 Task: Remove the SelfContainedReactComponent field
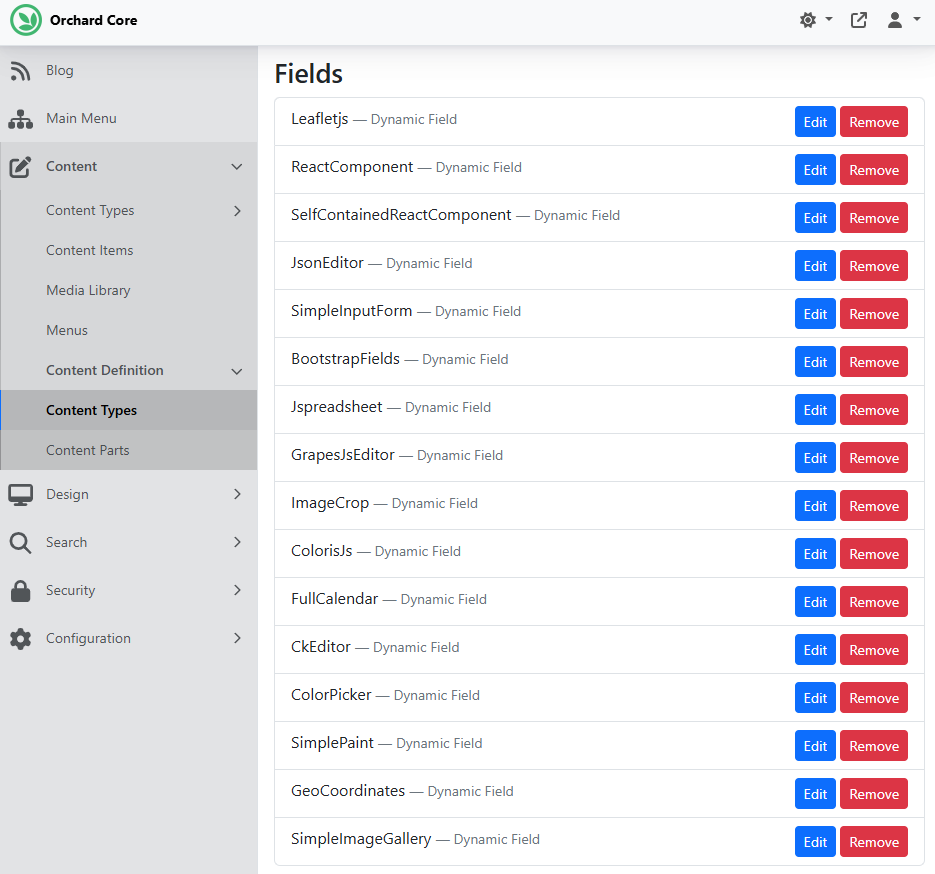tap(874, 218)
